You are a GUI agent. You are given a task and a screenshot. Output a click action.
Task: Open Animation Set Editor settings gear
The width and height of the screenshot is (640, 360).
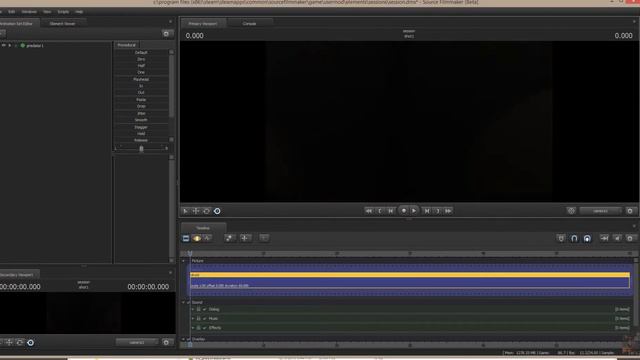[166, 34]
